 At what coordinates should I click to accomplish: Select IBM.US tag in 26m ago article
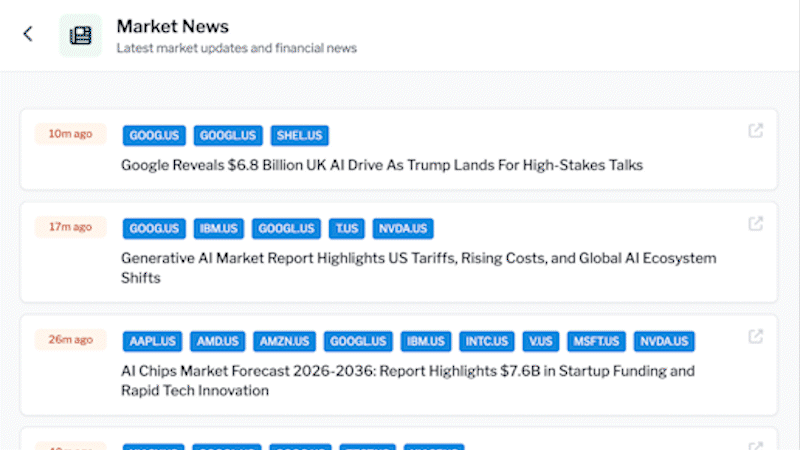coord(426,341)
